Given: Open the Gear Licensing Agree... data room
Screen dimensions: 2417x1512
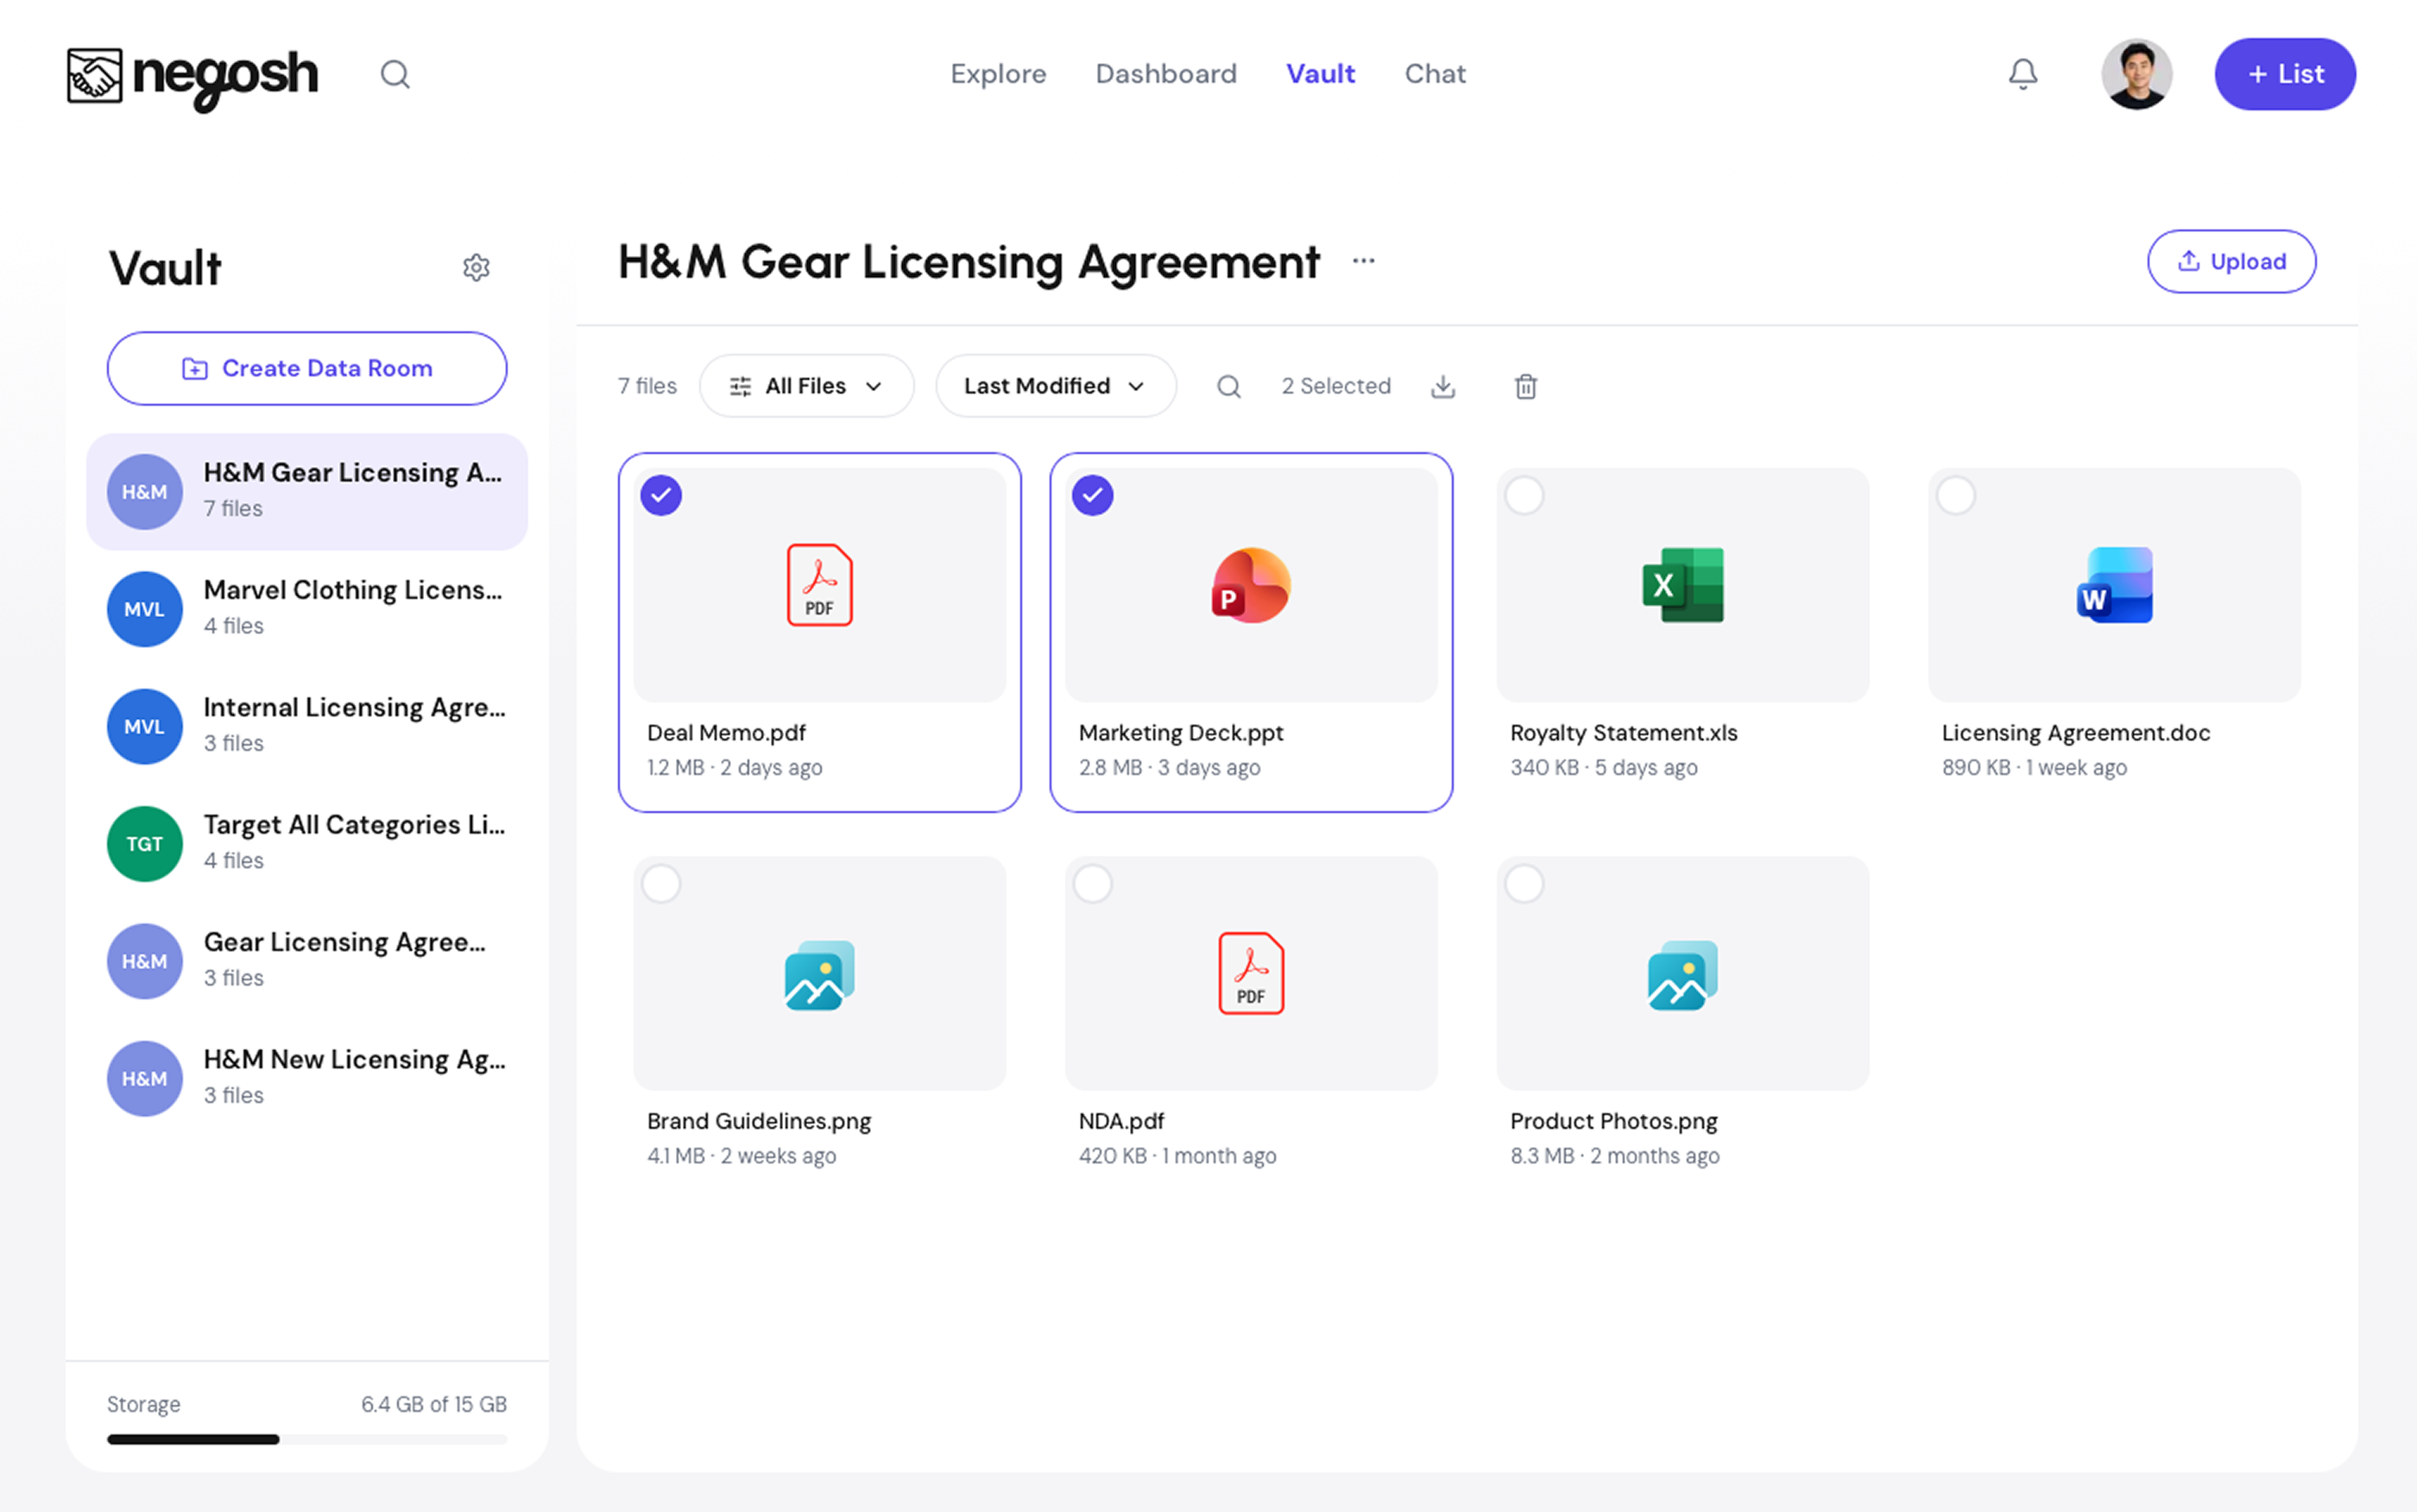Looking at the screenshot, I should pos(307,961).
